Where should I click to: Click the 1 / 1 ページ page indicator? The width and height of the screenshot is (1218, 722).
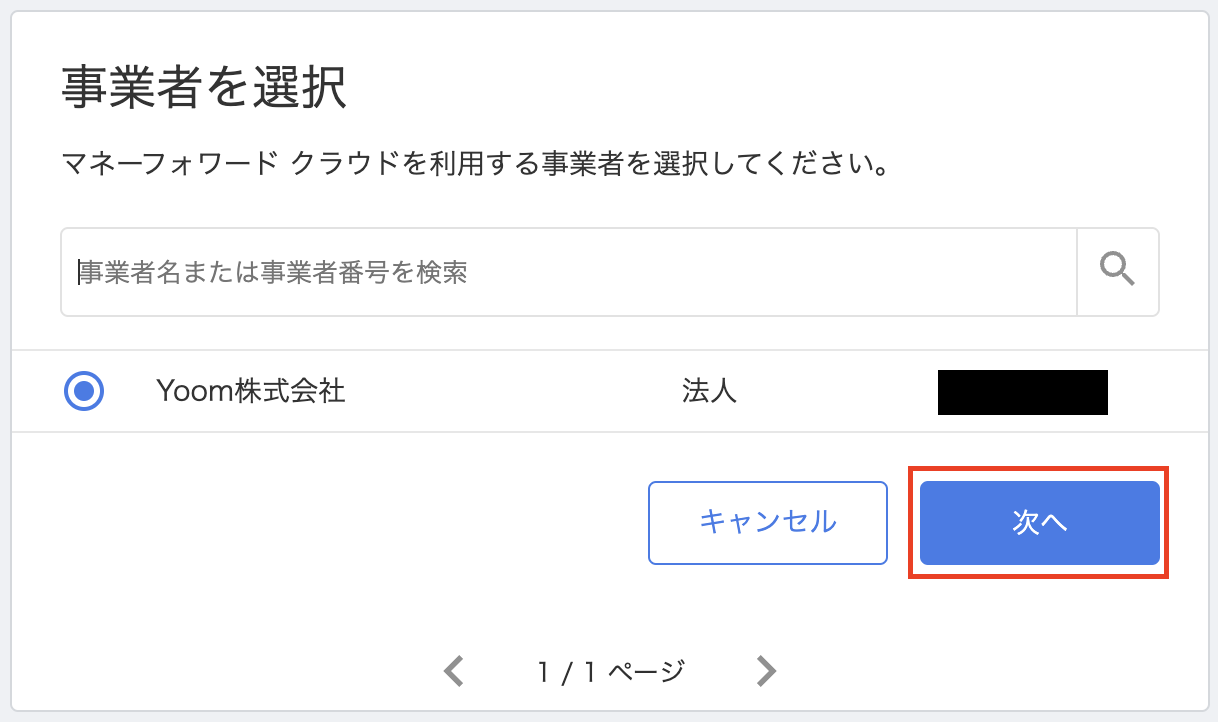tap(609, 670)
